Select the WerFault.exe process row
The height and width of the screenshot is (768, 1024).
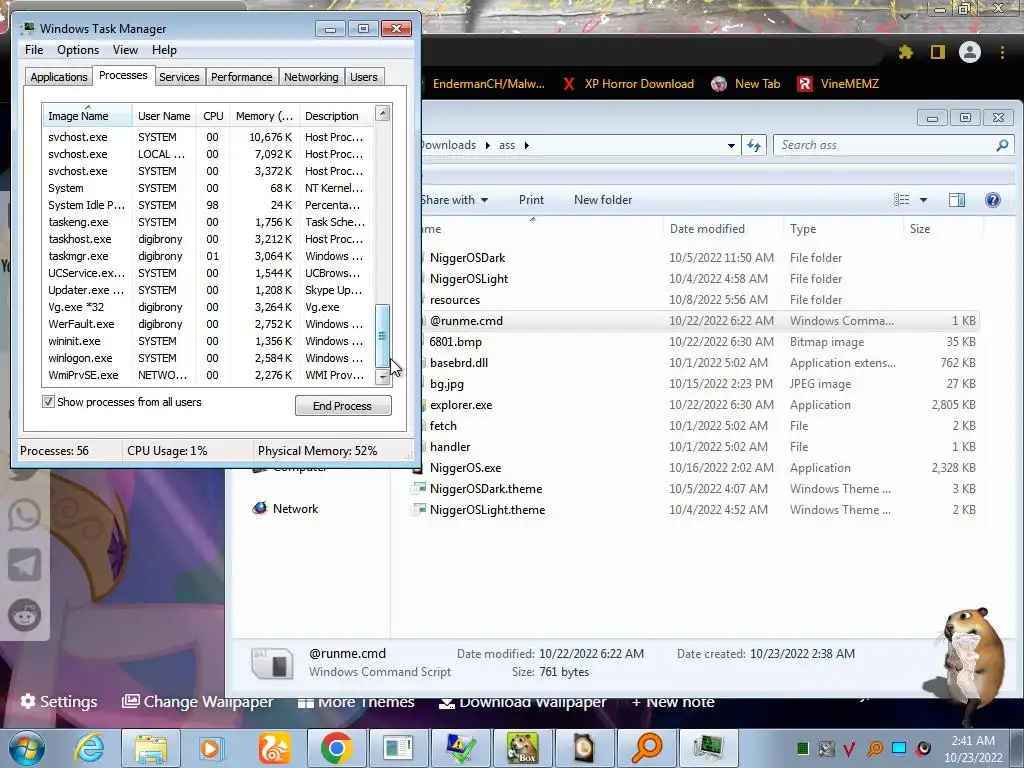click(208, 324)
